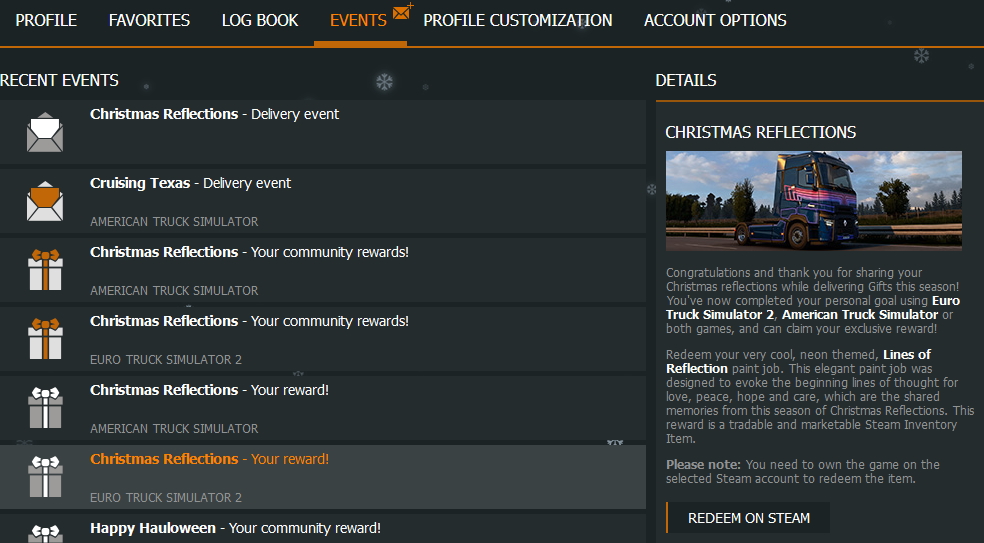The height and width of the screenshot is (543, 984).
Task: Click the 'Lines of Reflection' bold text
Action: pyautogui.click(x=798, y=362)
